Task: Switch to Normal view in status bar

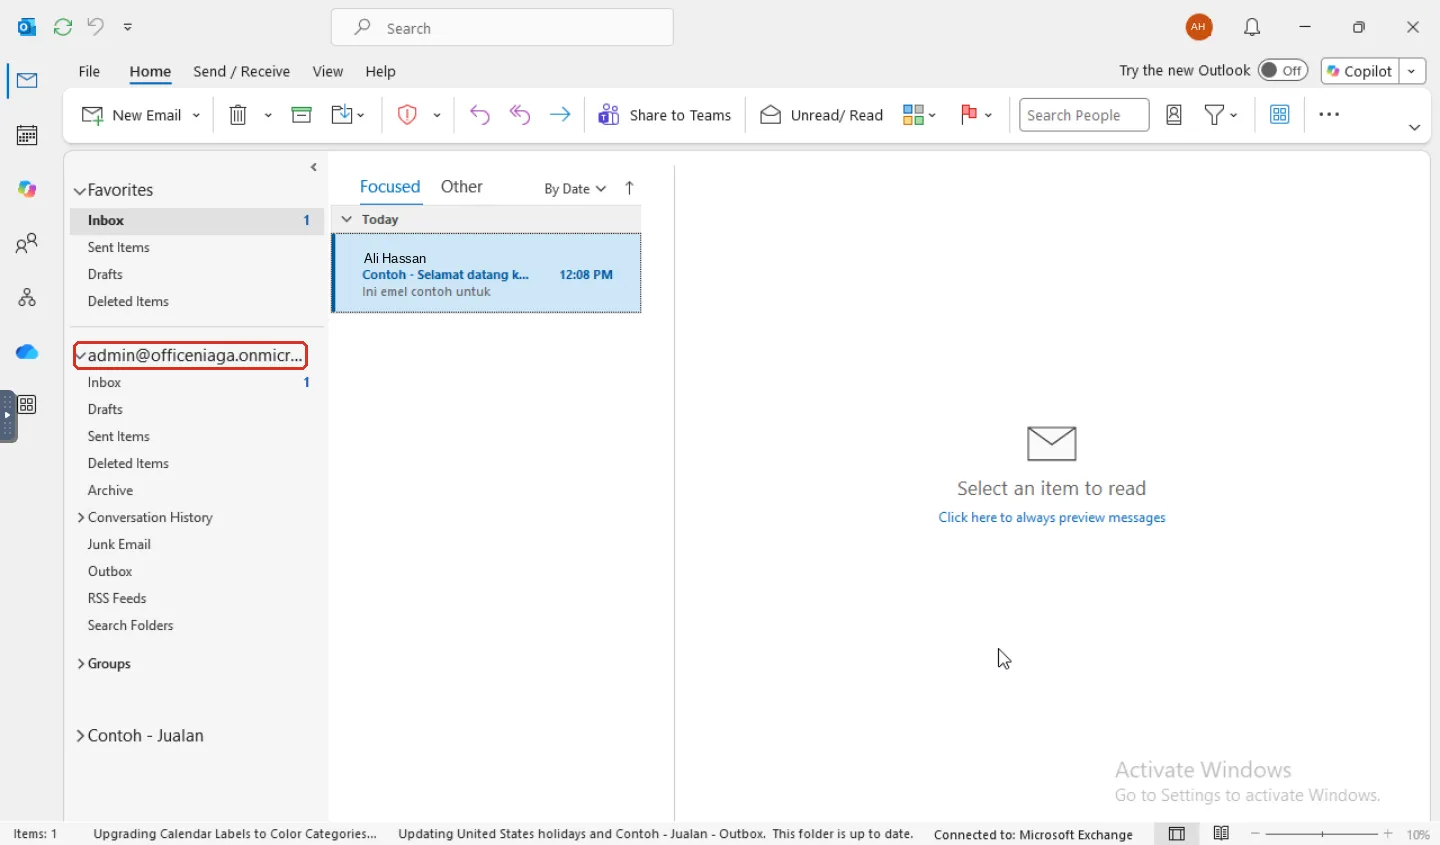Action: (1177, 834)
